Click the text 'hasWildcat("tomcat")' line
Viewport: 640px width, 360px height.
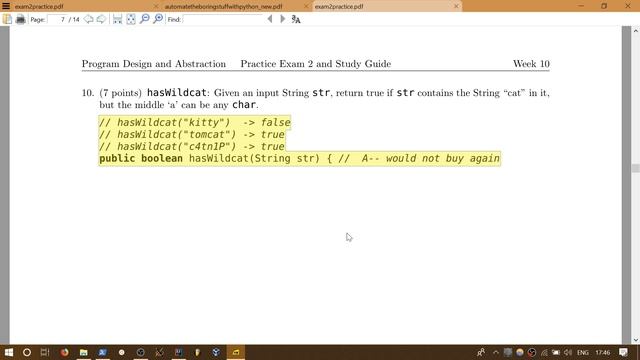point(192,134)
